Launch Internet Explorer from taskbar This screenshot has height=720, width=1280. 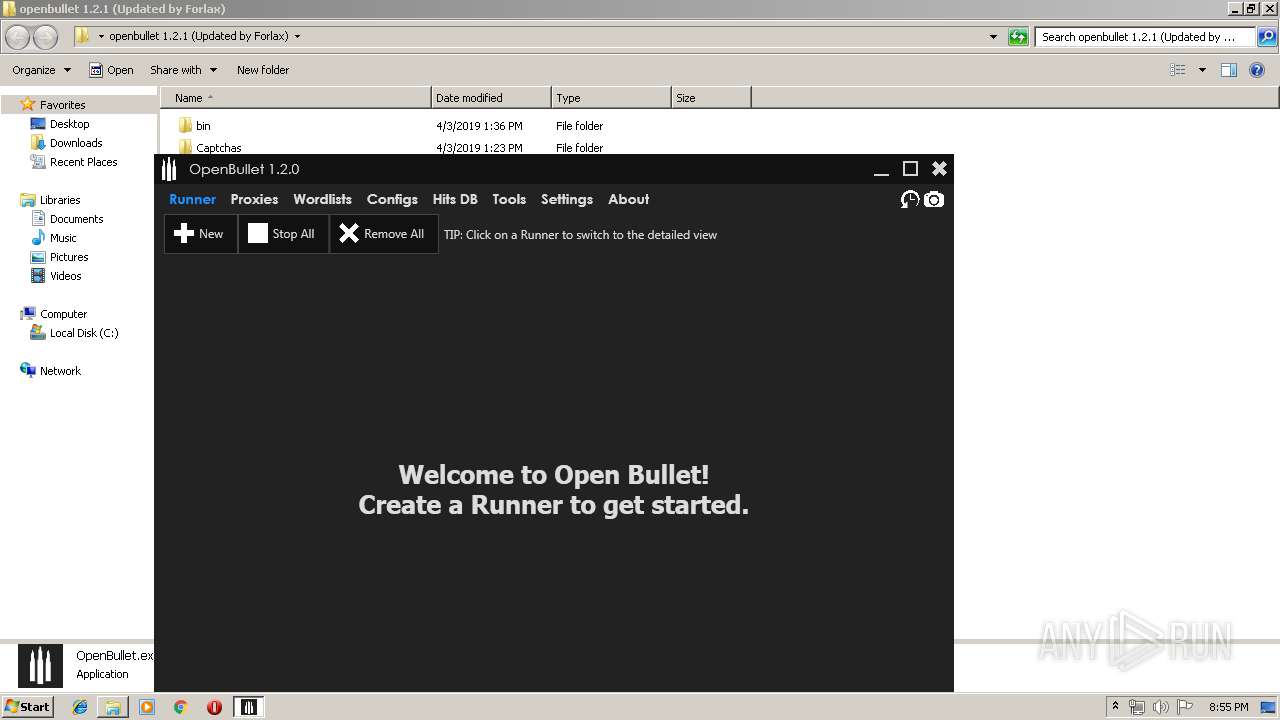[x=80, y=707]
